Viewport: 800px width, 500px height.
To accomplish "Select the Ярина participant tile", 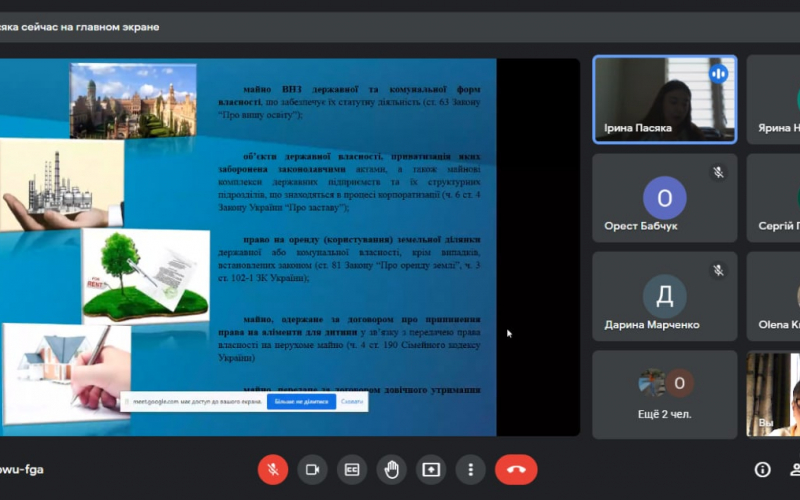I will (773, 99).
